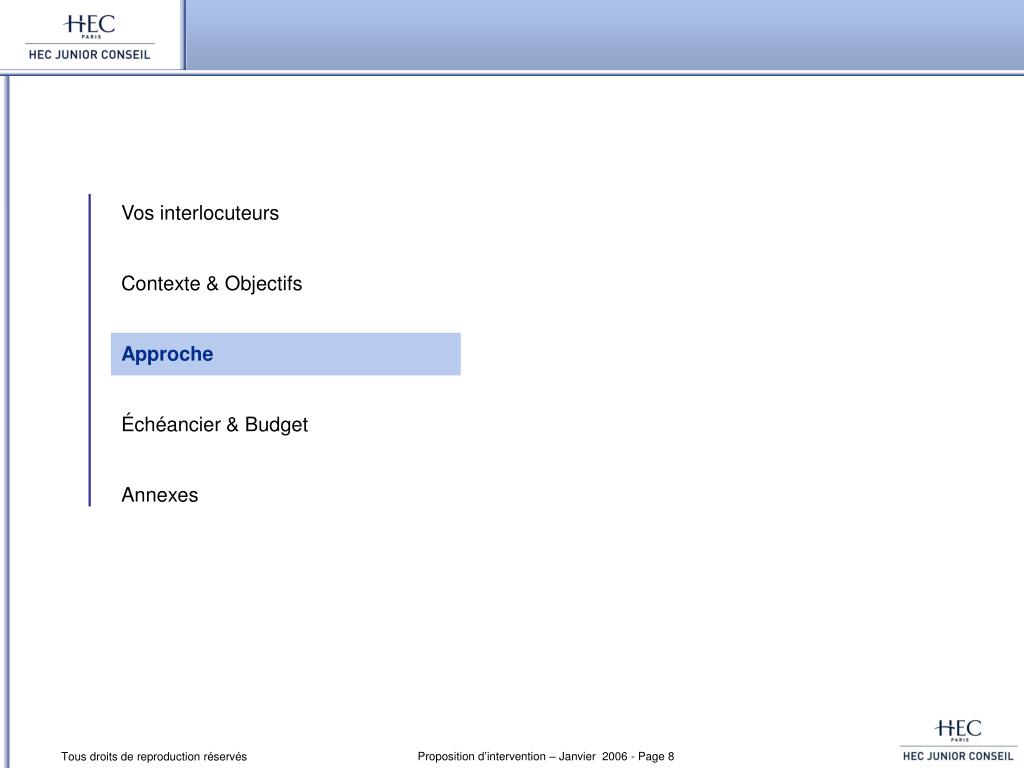Click the 'Proposition d'intervention – Janvier 2006 - Page 8' footer
Image resolution: width=1024 pixels, height=768 pixels.
coord(546,756)
